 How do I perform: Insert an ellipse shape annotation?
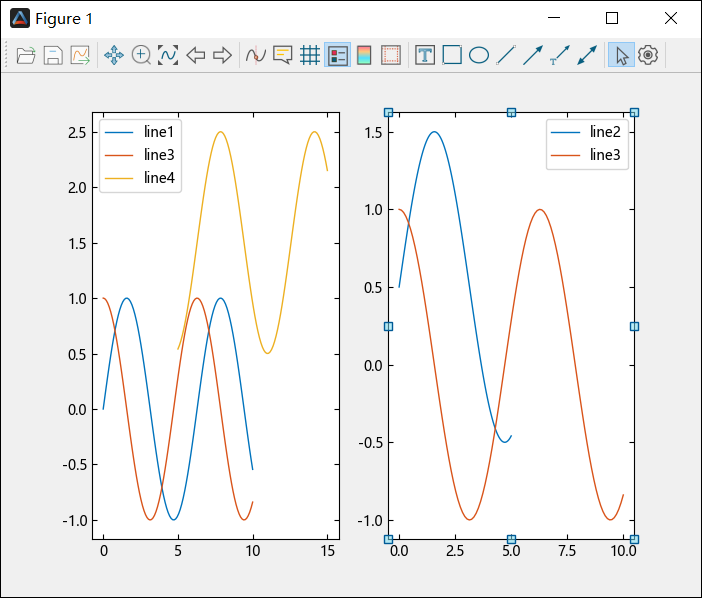(x=479, y=55)
